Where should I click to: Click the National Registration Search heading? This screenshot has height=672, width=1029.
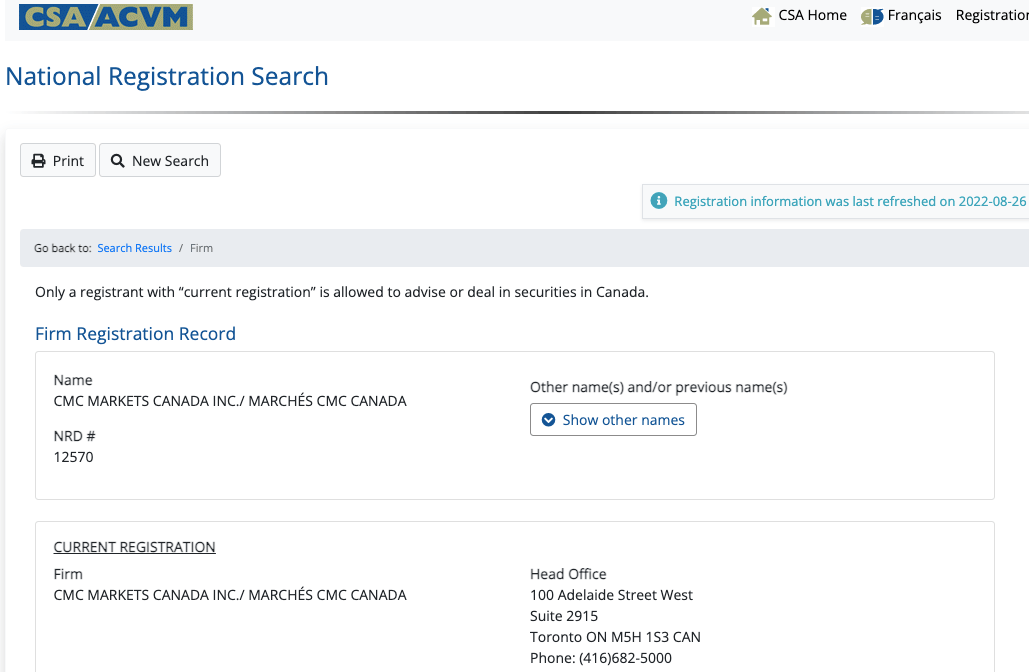click(167, 76)
